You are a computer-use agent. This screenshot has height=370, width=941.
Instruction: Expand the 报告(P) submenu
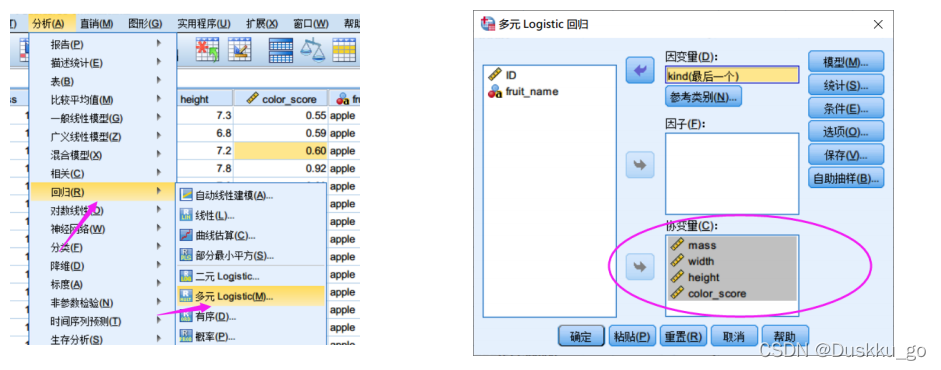pyautogui.click(x=104, y=44)
